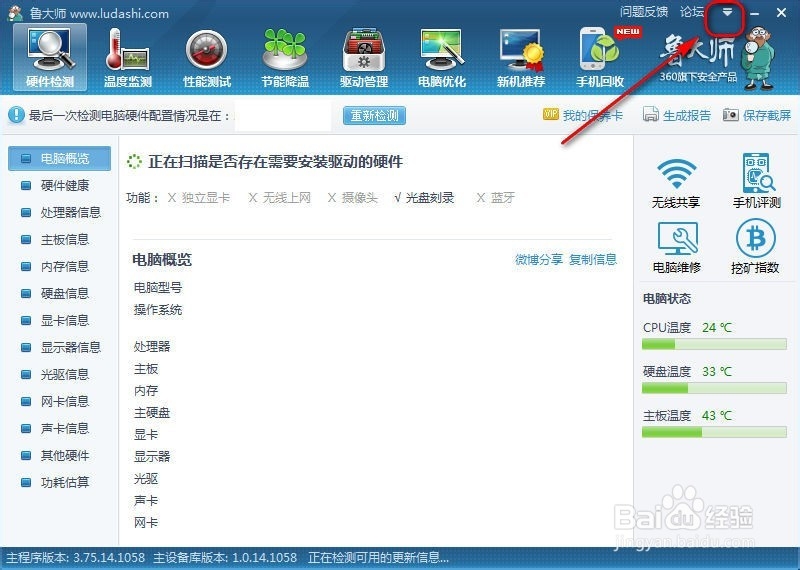Open the 硬件检测 hardware detection module

tap(50, 58)
